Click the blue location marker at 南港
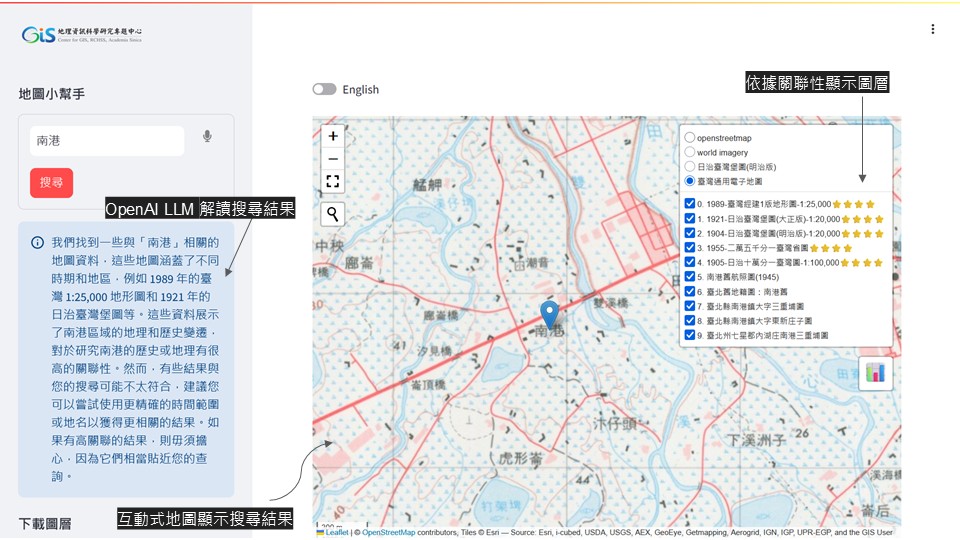 coord(549,314)
